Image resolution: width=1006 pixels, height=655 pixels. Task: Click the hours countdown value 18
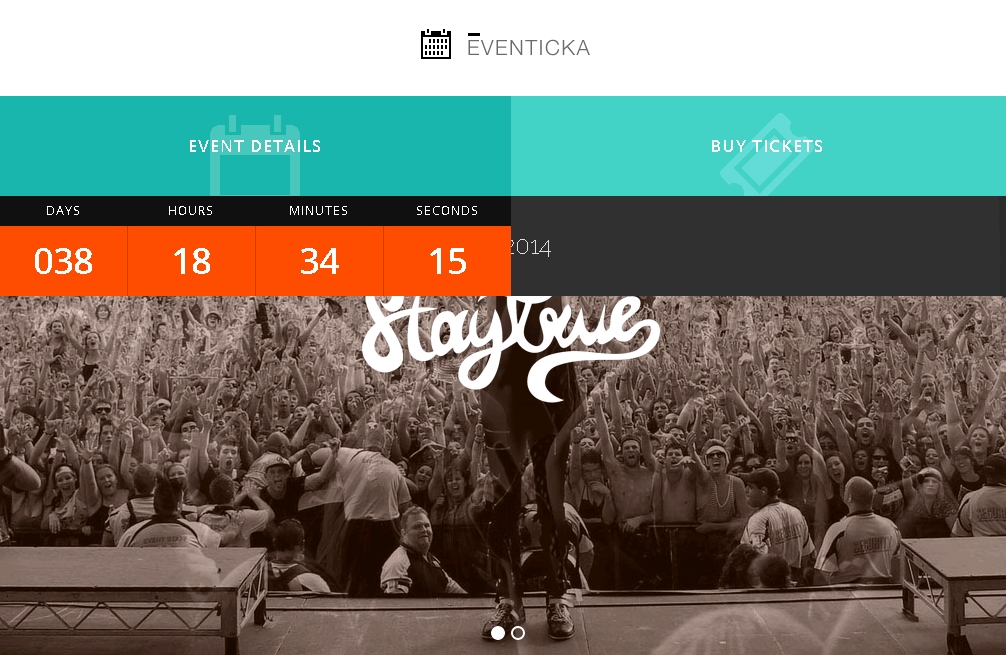[191, 262]
